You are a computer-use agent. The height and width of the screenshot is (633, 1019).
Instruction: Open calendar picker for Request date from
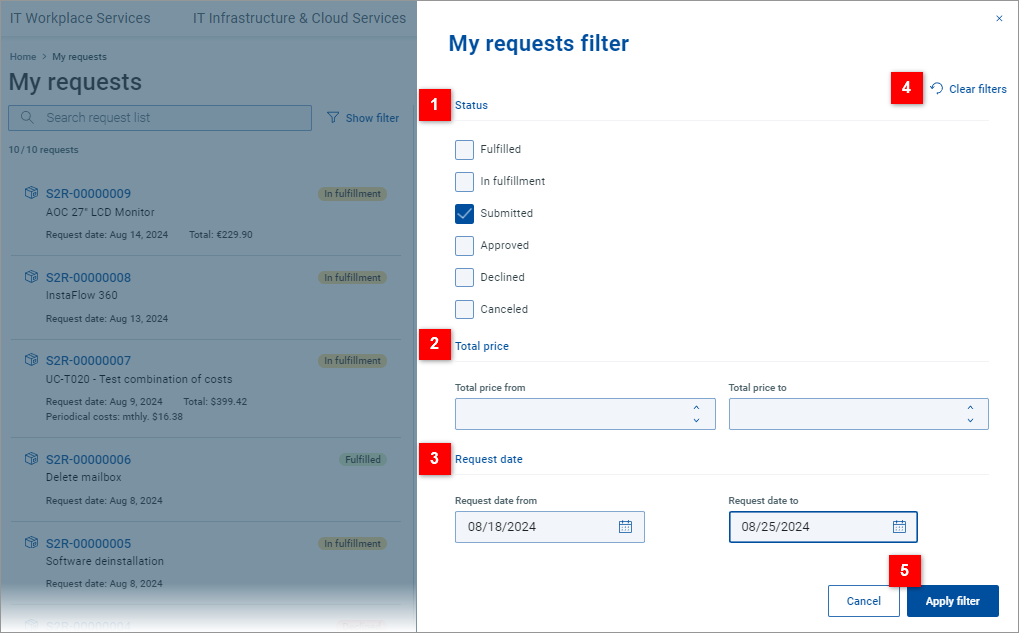coord(625,527)
